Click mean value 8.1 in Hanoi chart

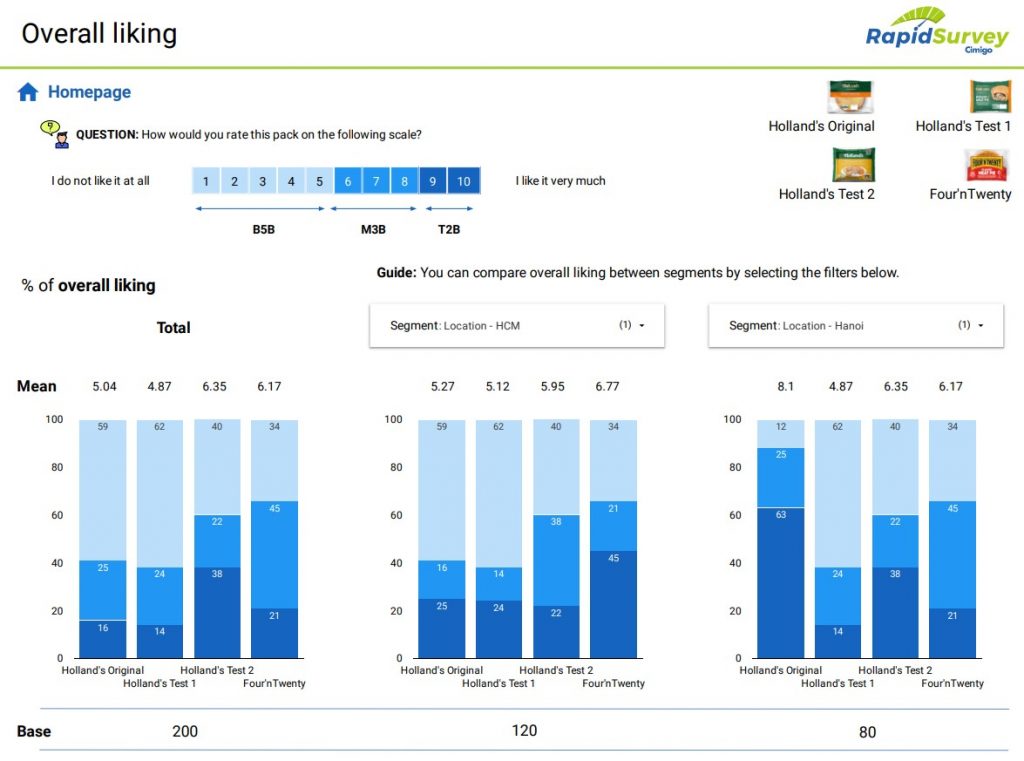(x=786, y=386)
